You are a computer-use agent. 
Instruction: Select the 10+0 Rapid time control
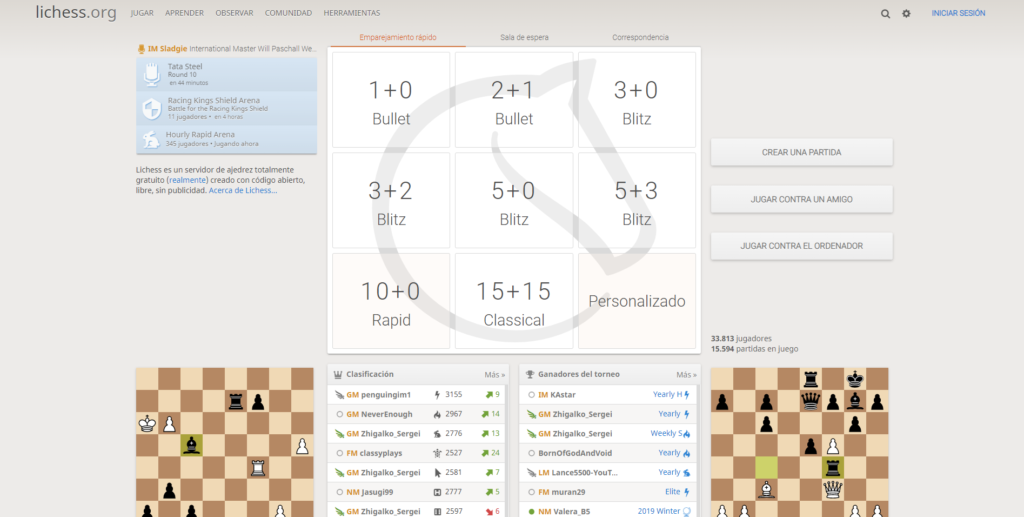(x=390, y=301)
